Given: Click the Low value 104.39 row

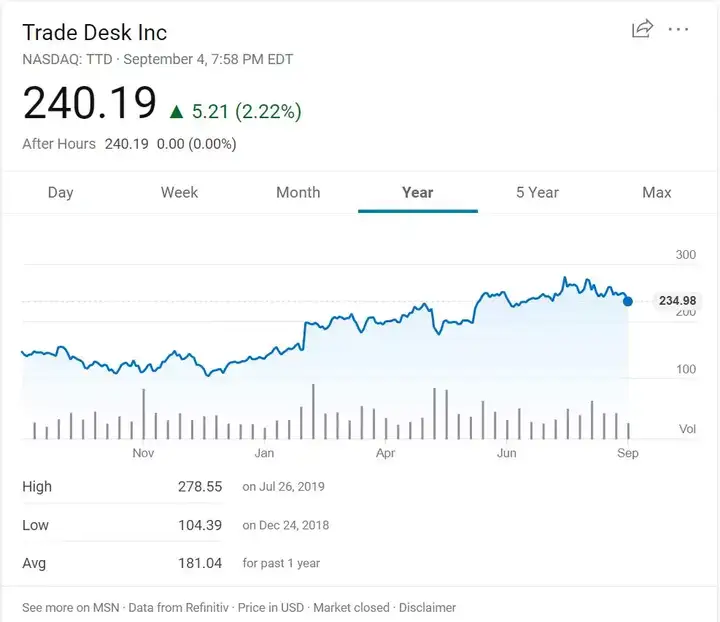Looking at the screenshot, I should [x=176, y=525].
